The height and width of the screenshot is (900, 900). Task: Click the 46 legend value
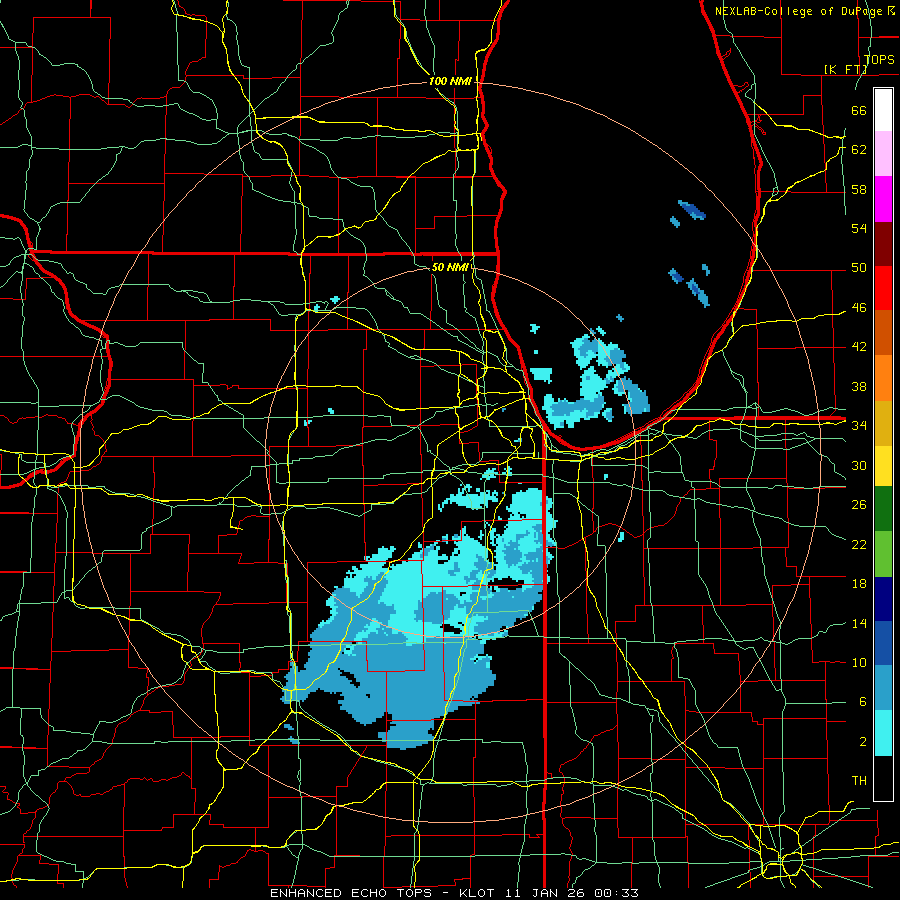click(859, 308)
